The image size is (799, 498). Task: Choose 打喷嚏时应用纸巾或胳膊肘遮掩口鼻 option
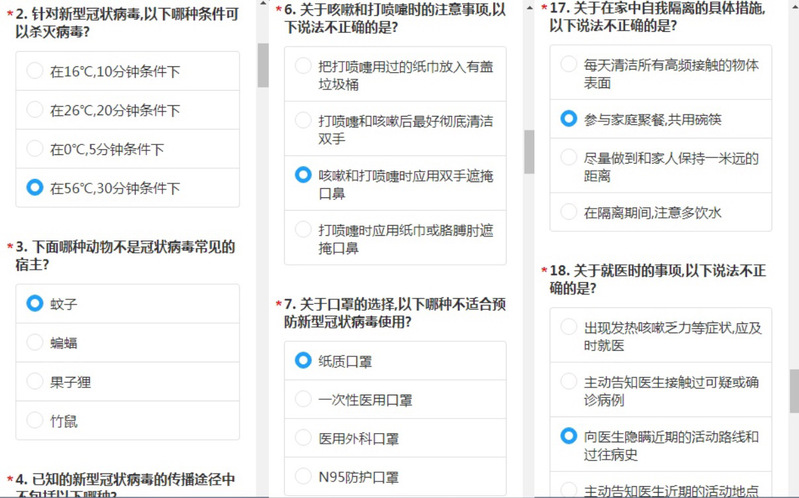303,229
